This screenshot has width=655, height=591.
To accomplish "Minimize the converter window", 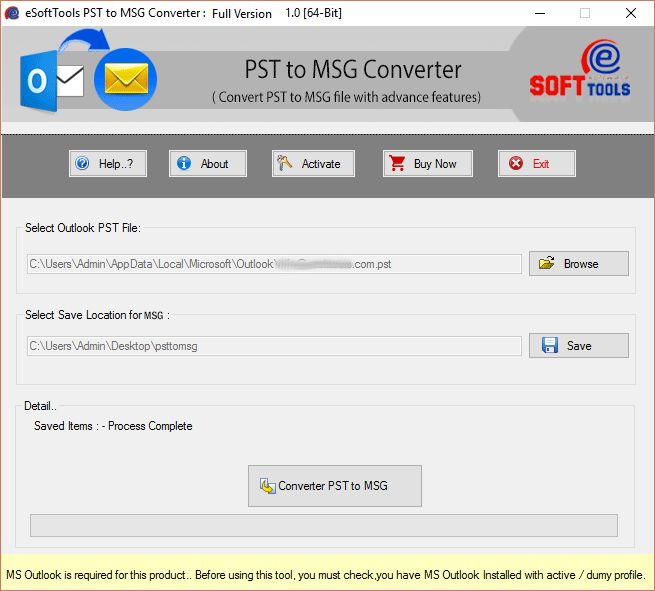I will (540, 13).
